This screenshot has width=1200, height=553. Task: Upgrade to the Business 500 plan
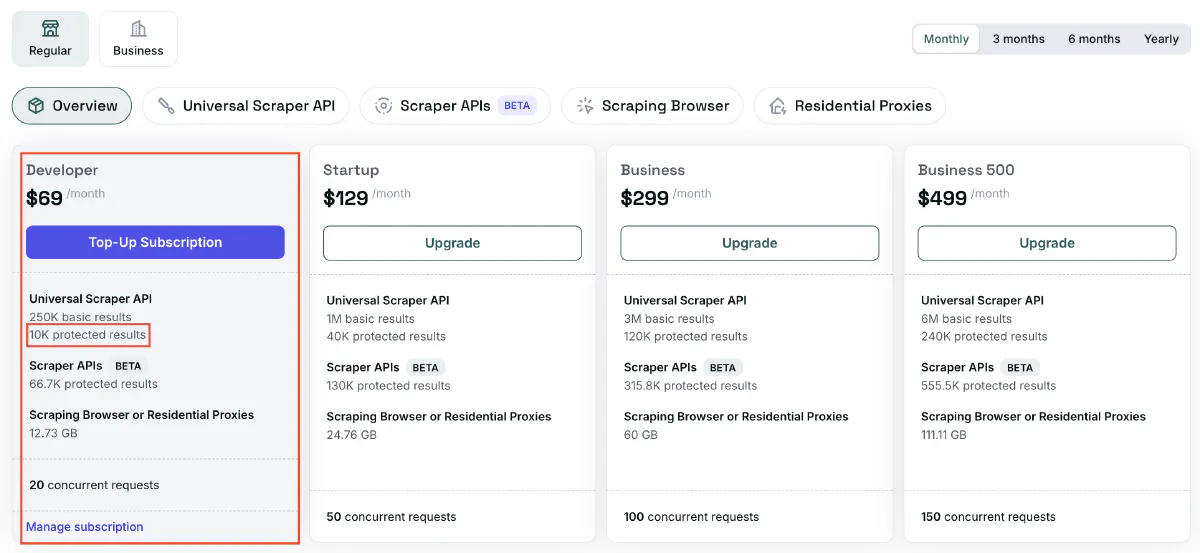click(1046, 243)
